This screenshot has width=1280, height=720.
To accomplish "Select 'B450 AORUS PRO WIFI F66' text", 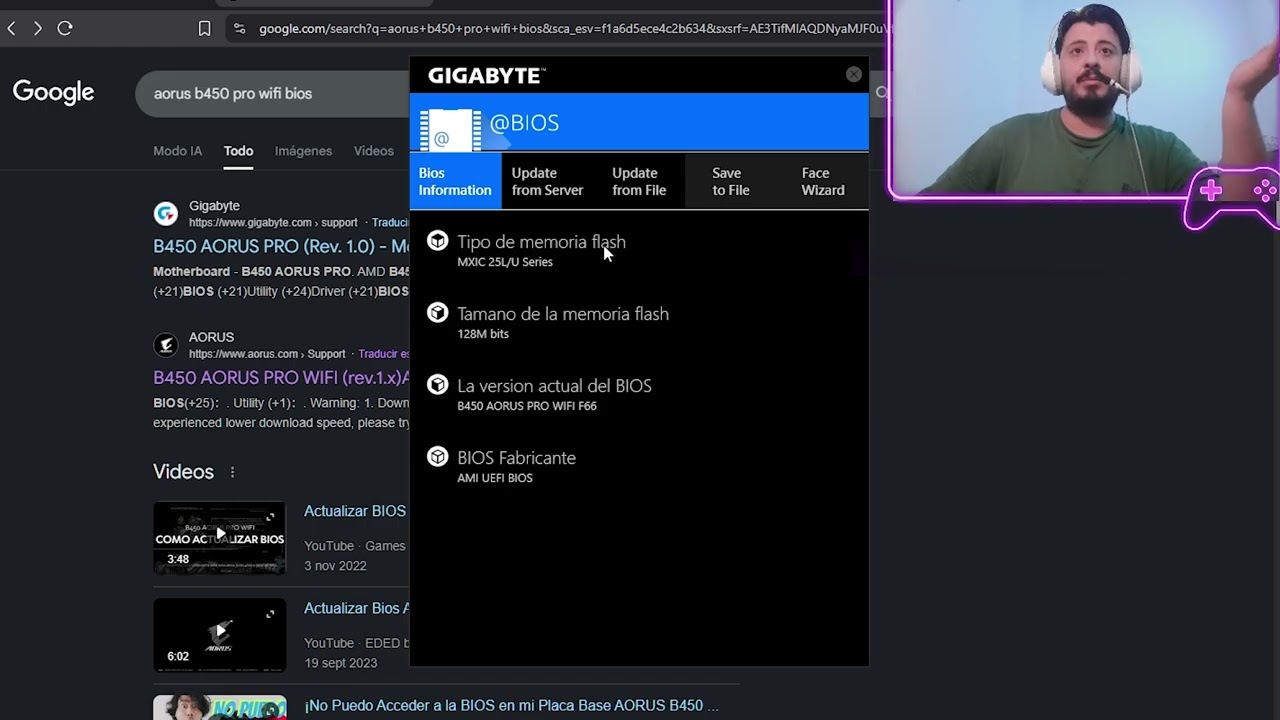I will tap(527, 406).
